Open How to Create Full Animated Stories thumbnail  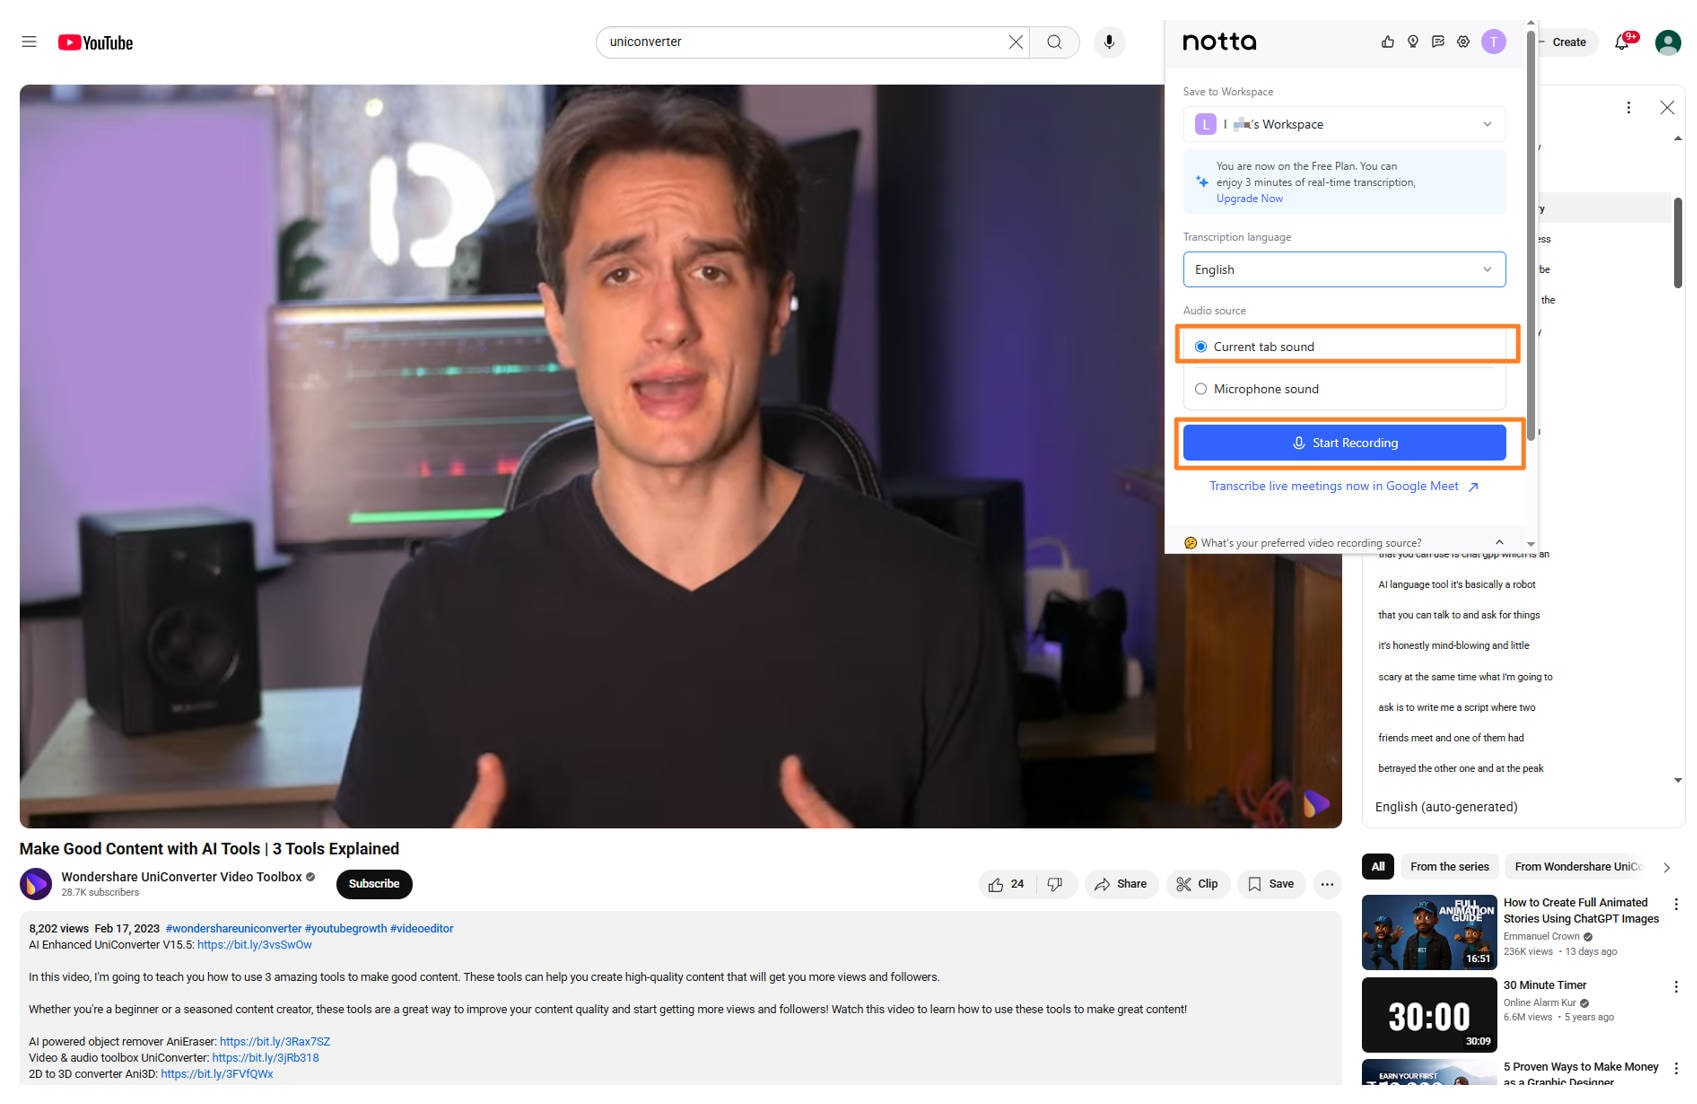click(1429, 932)
